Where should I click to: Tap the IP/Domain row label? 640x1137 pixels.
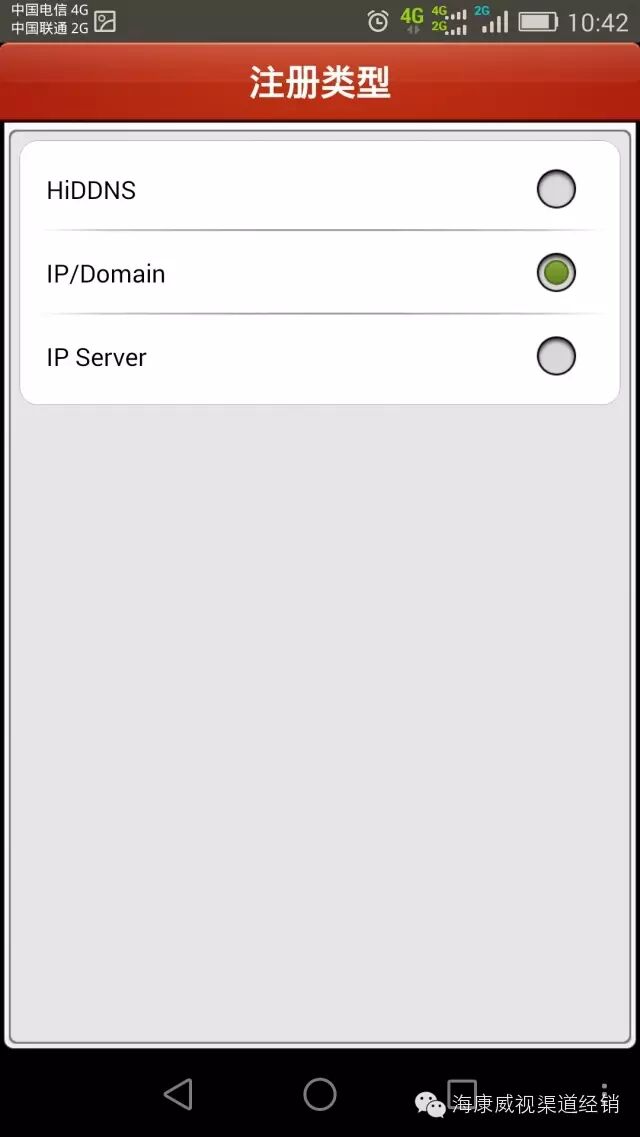coord(106,274)
